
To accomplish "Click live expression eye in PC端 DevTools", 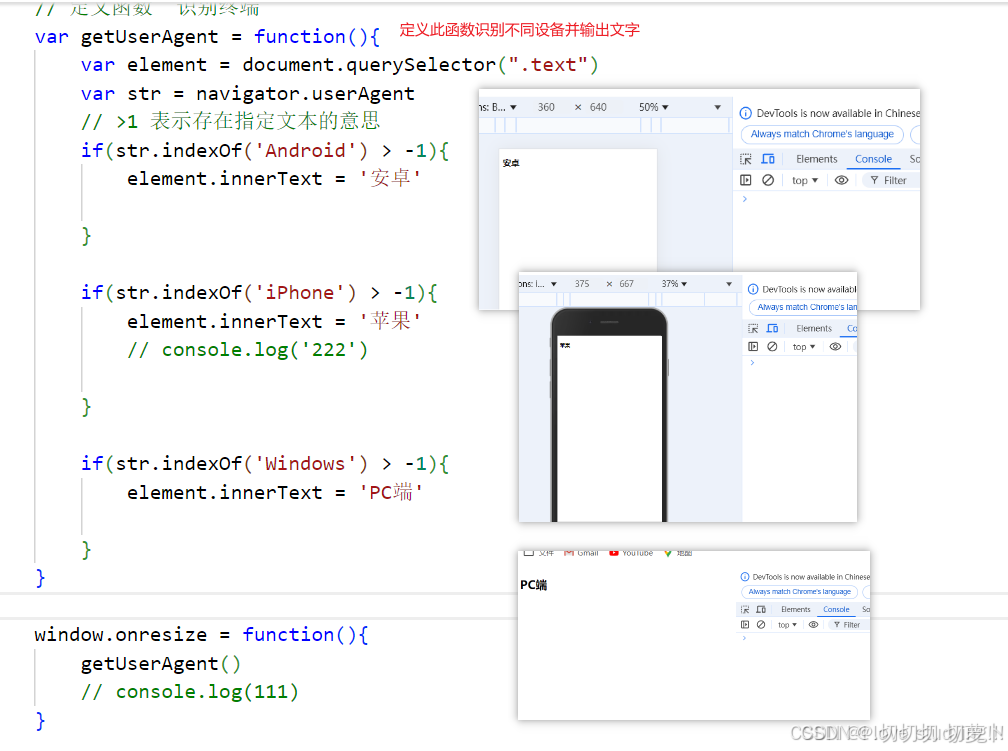I will (x=813, y=625).
